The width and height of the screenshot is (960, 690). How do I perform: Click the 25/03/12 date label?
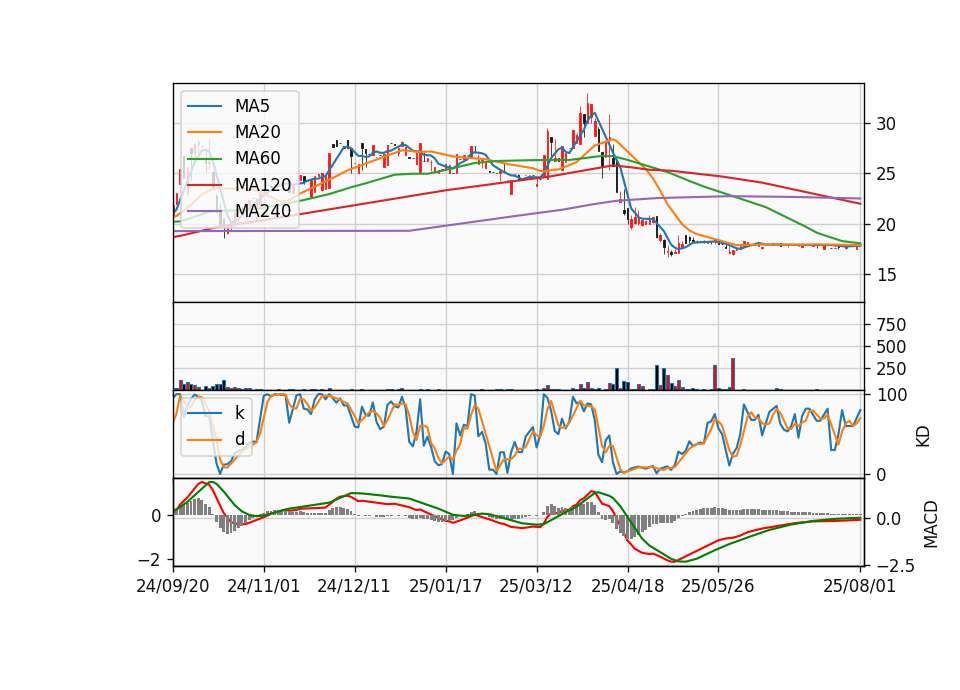click(x=536, y=586)
